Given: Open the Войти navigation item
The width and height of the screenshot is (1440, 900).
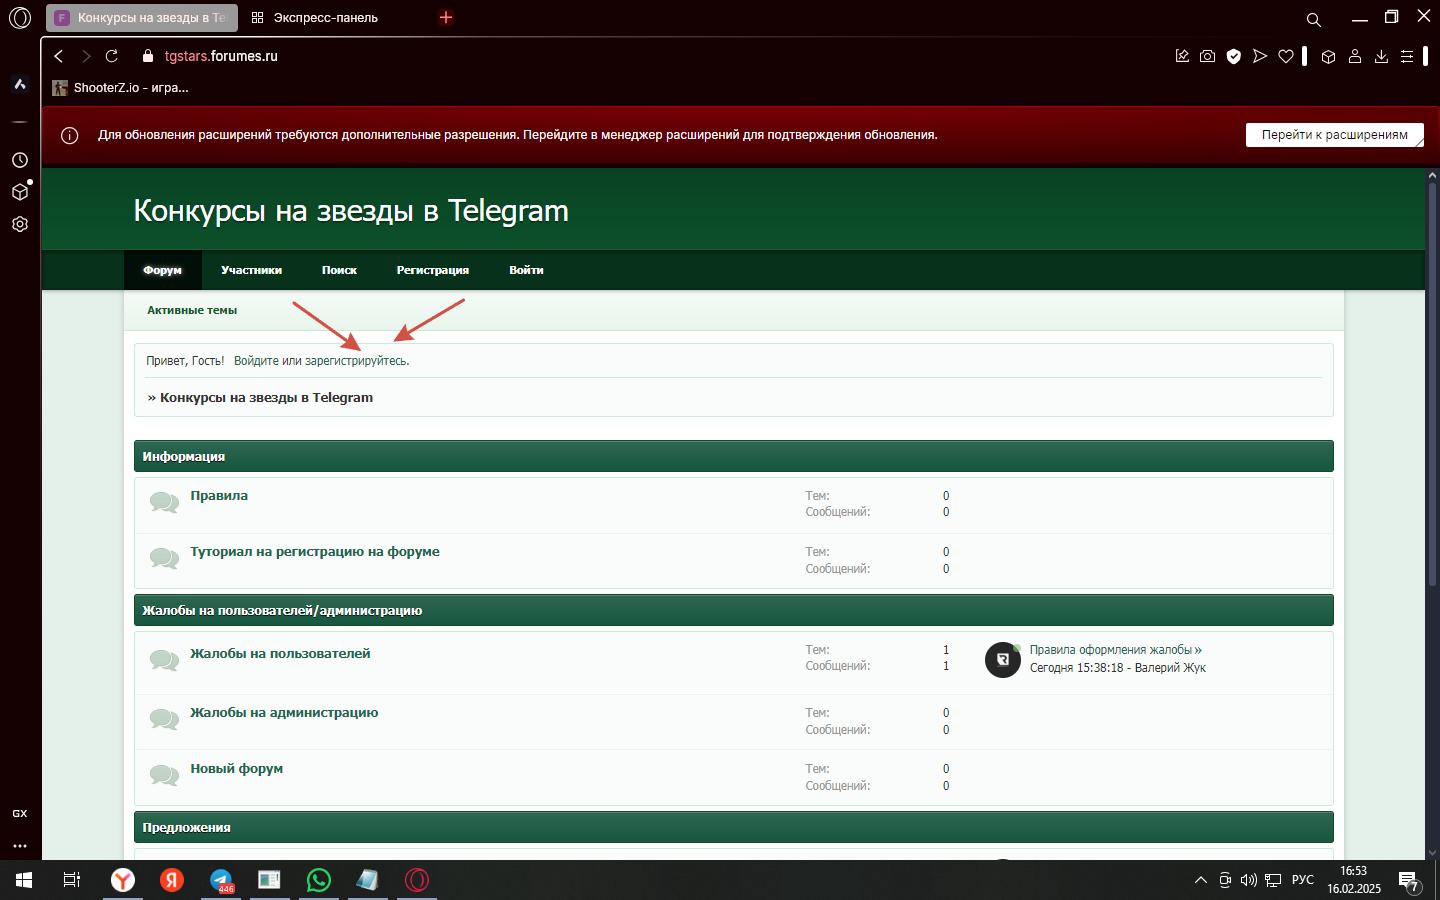Looking at the screenshot, I should coord(526,270).
